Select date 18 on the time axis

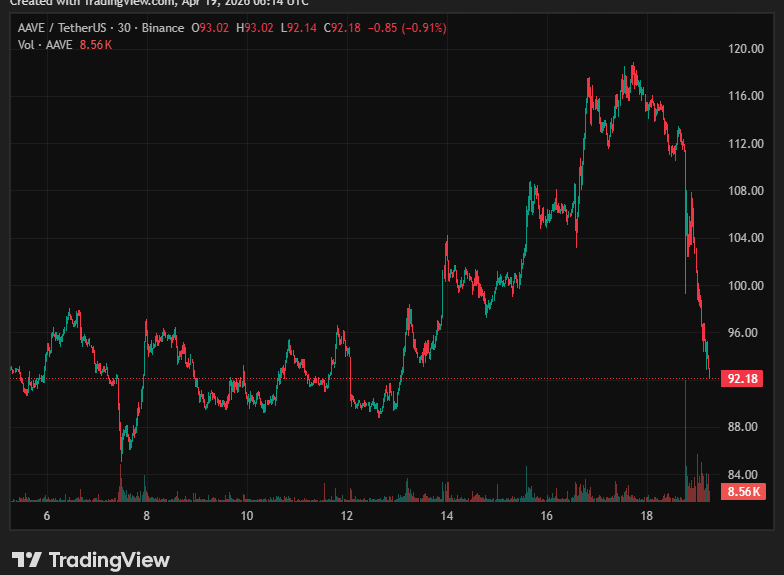[647, 516]
